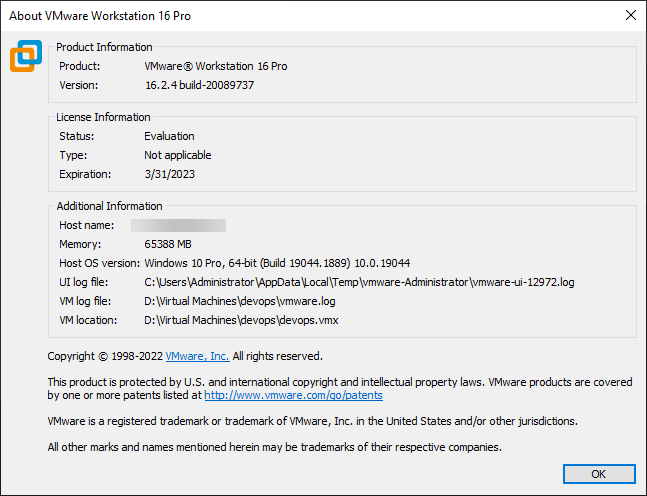Image resolution: width=647 pixels, height=496 pixels.
Task: Click the VM location path devops.vmx
Action: [x=241, y=320]
